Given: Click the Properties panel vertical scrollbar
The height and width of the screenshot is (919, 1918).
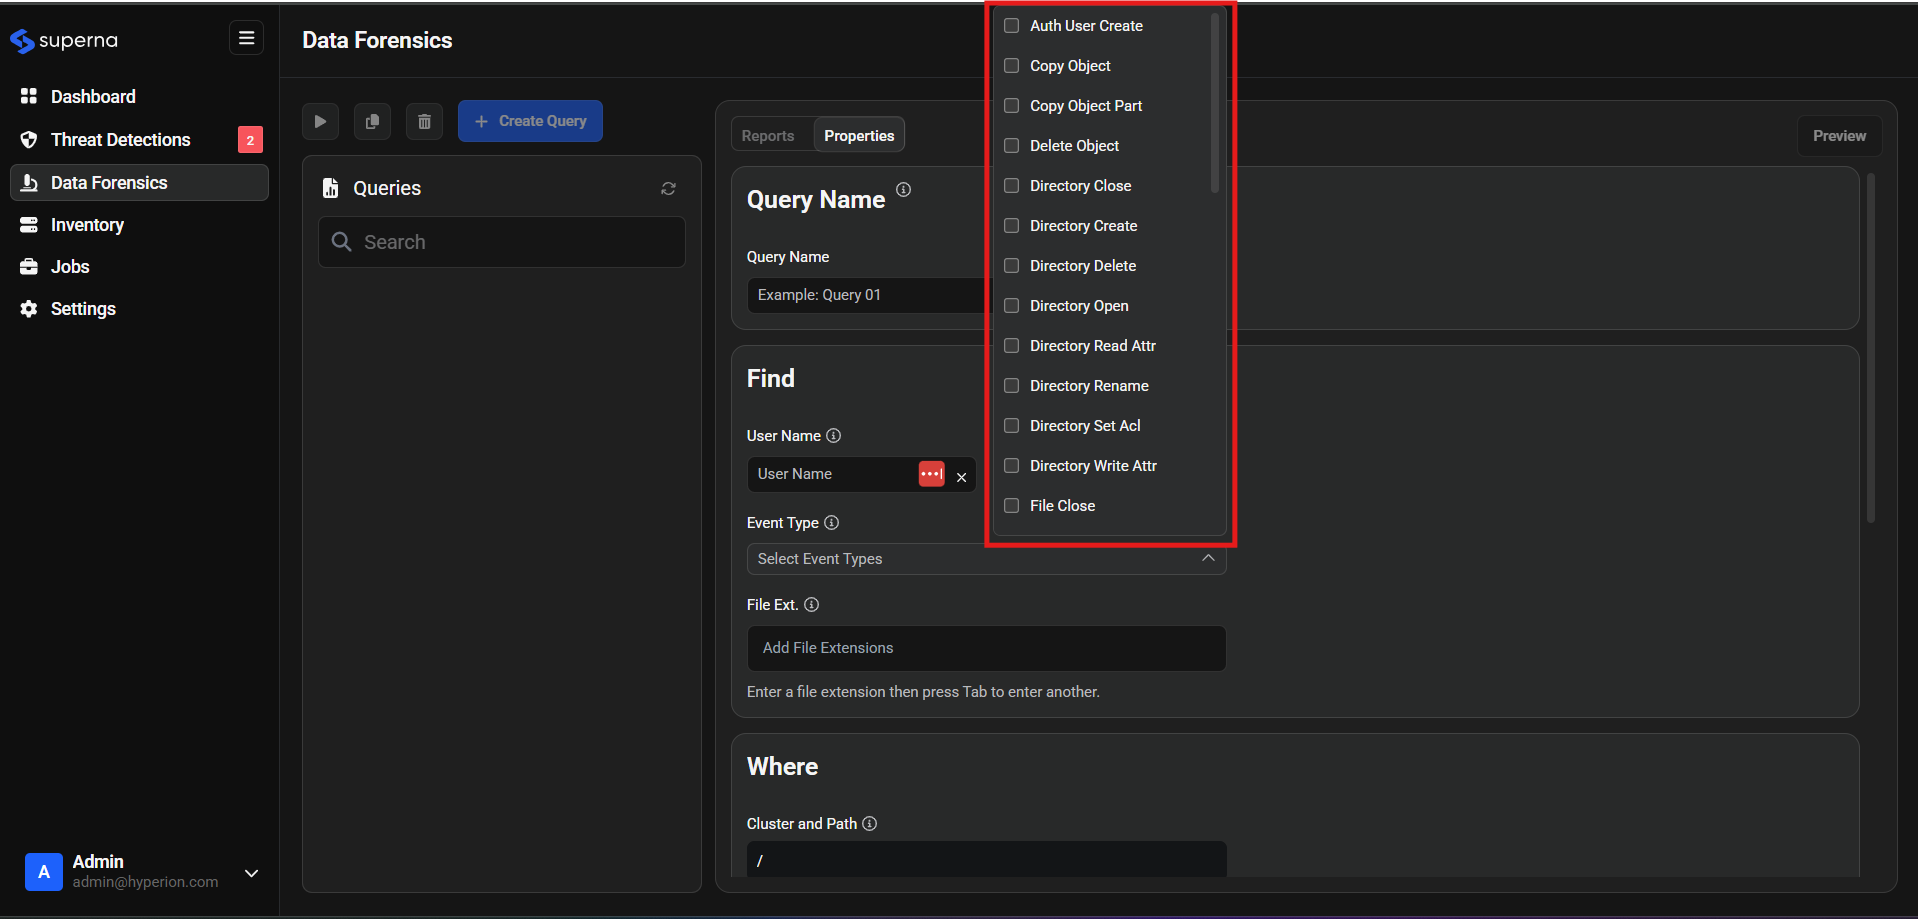Looking at the screenshot, I should coord(1870,348).
